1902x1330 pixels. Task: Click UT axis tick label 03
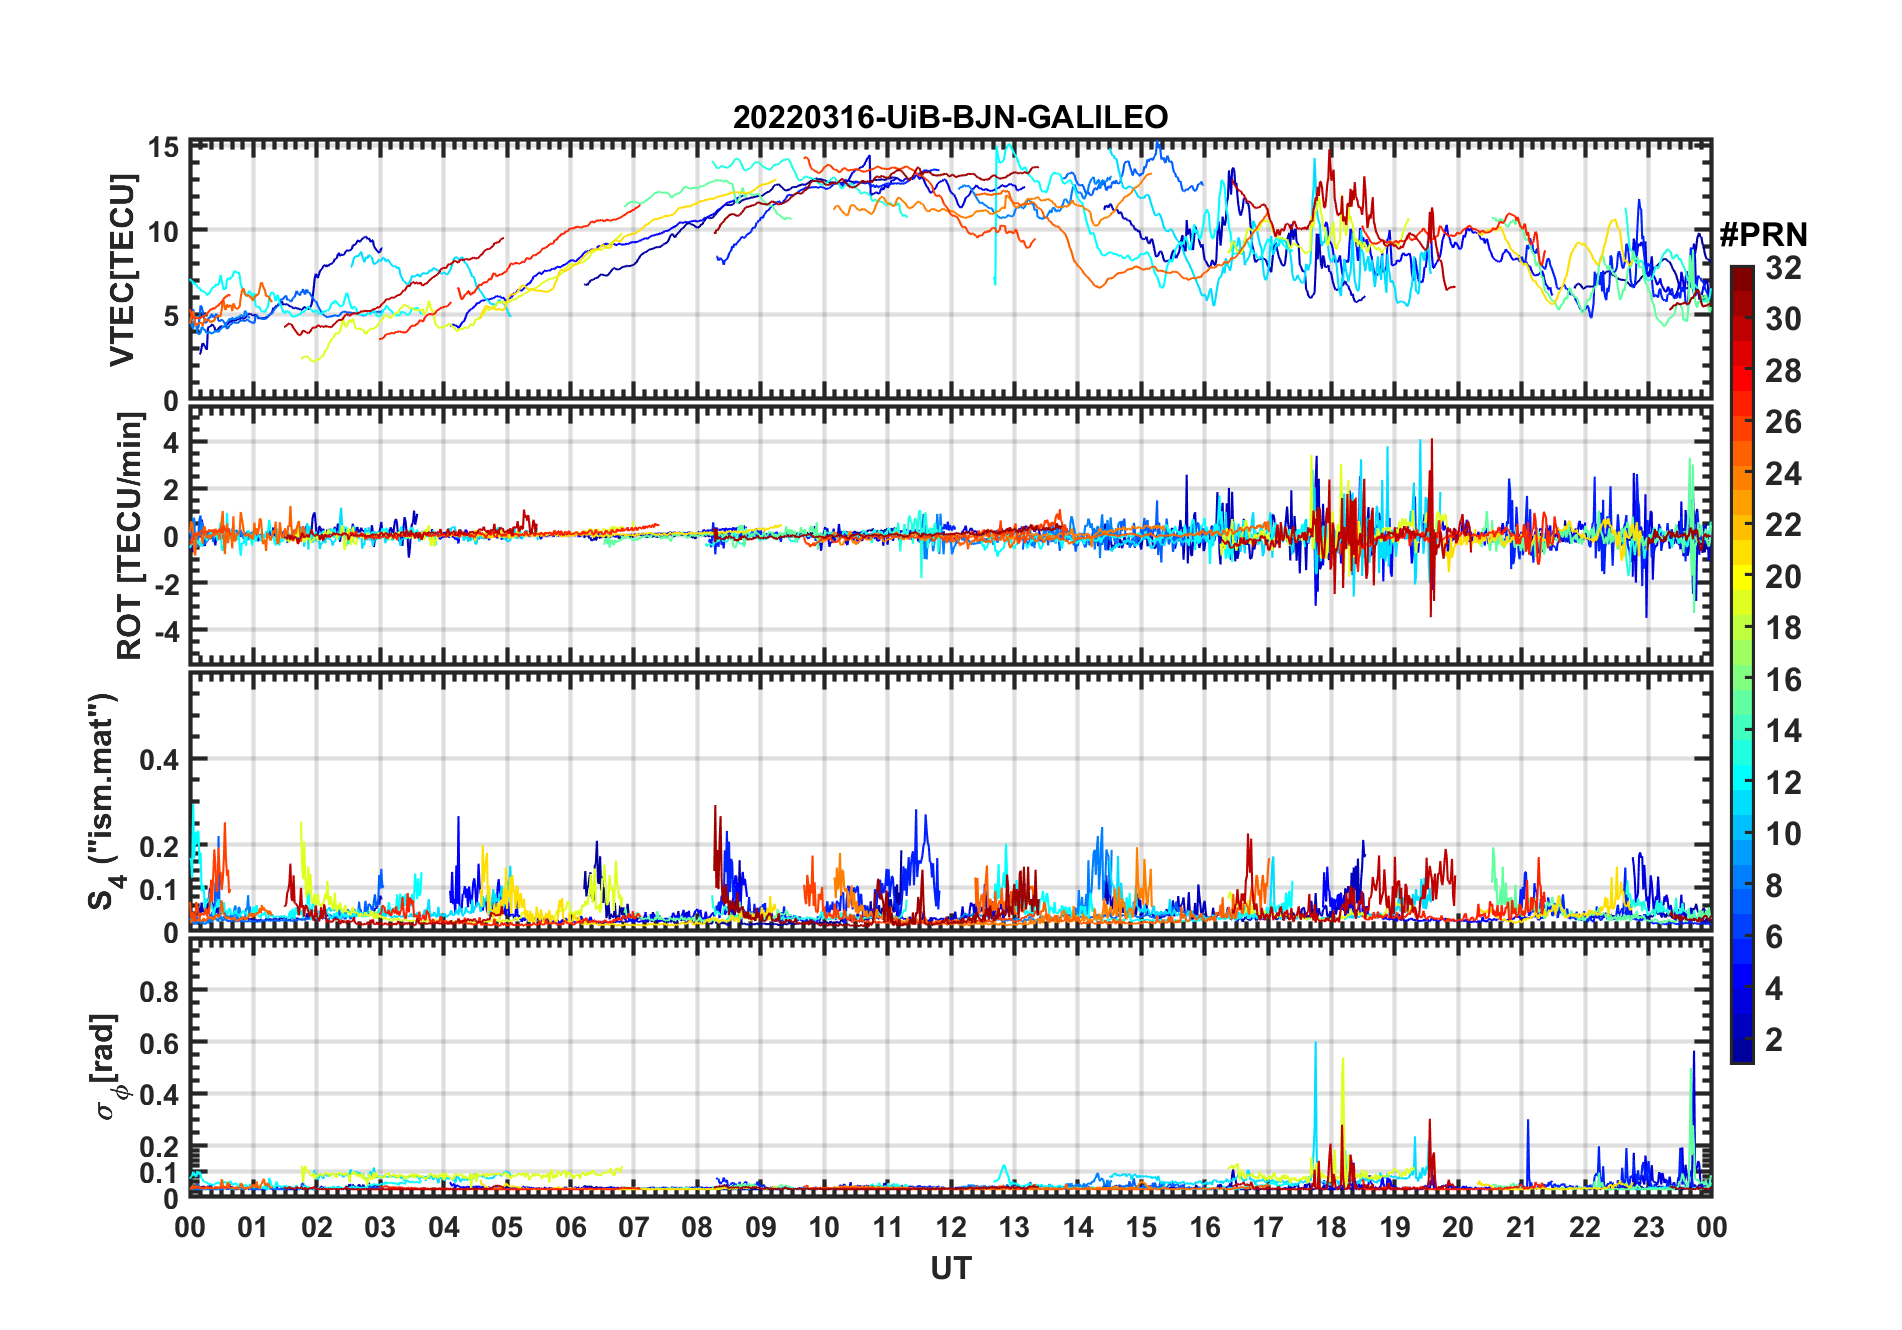pyautogui.click(x=380, y=1228)
